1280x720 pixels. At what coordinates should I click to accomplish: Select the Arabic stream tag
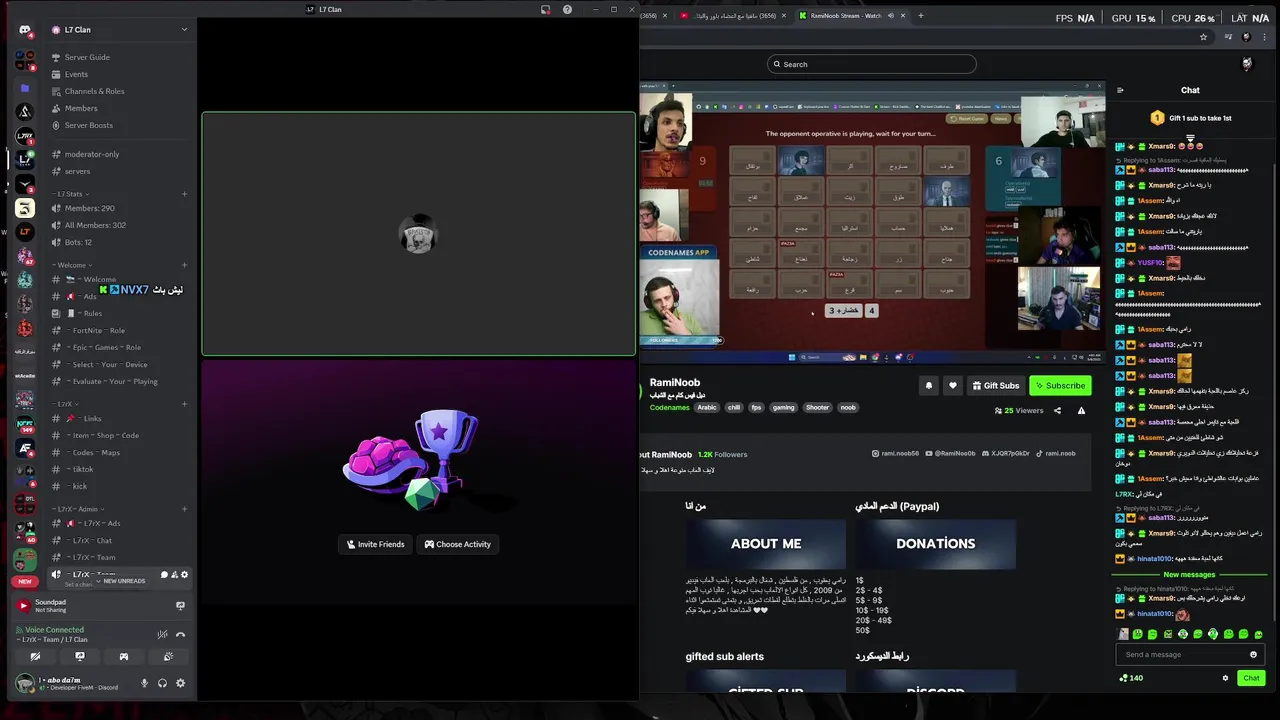coord(707,407)
